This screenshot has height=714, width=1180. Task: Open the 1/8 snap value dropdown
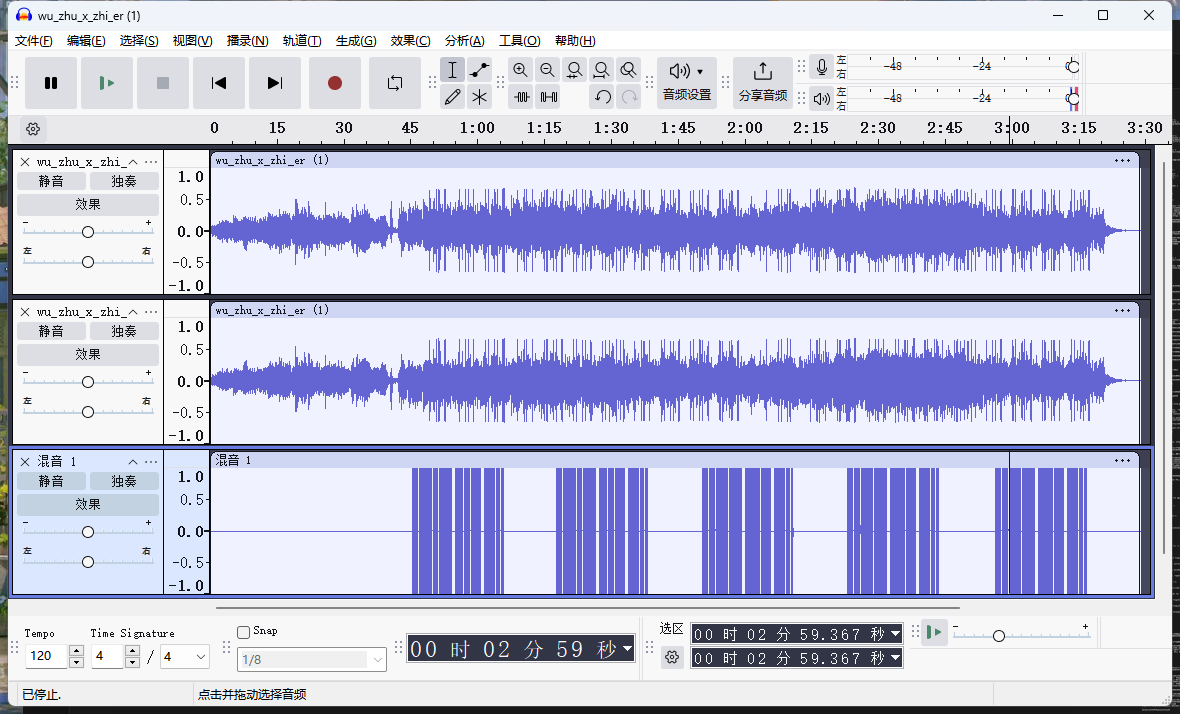(377, 659)
